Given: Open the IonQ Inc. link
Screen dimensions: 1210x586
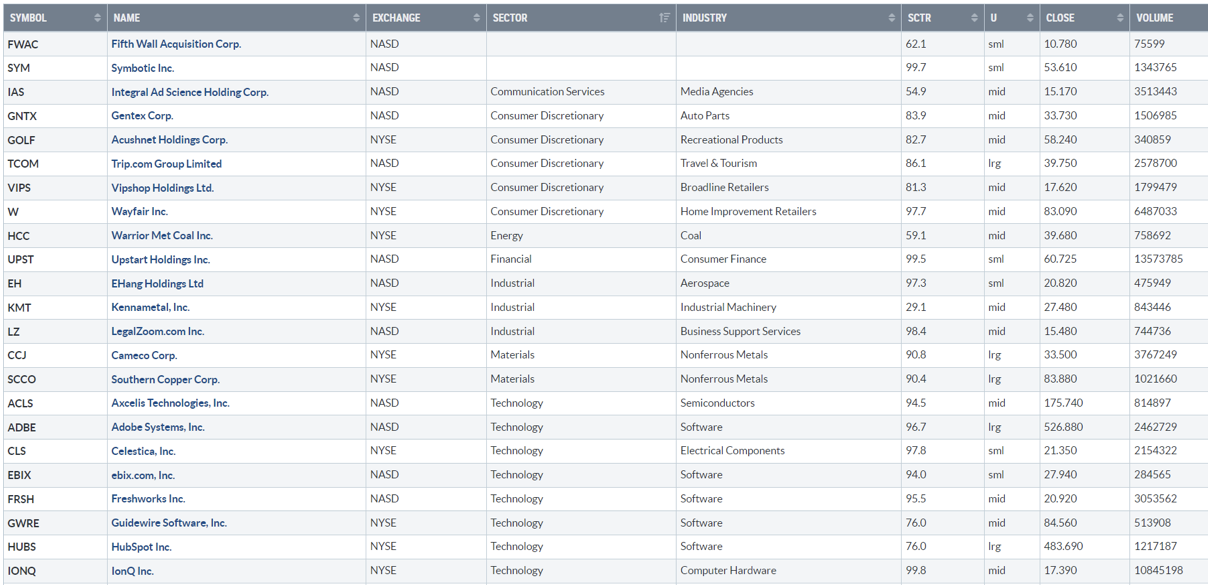Looking at the screenshot, I should pyautogui.click(x=133, y=571).
